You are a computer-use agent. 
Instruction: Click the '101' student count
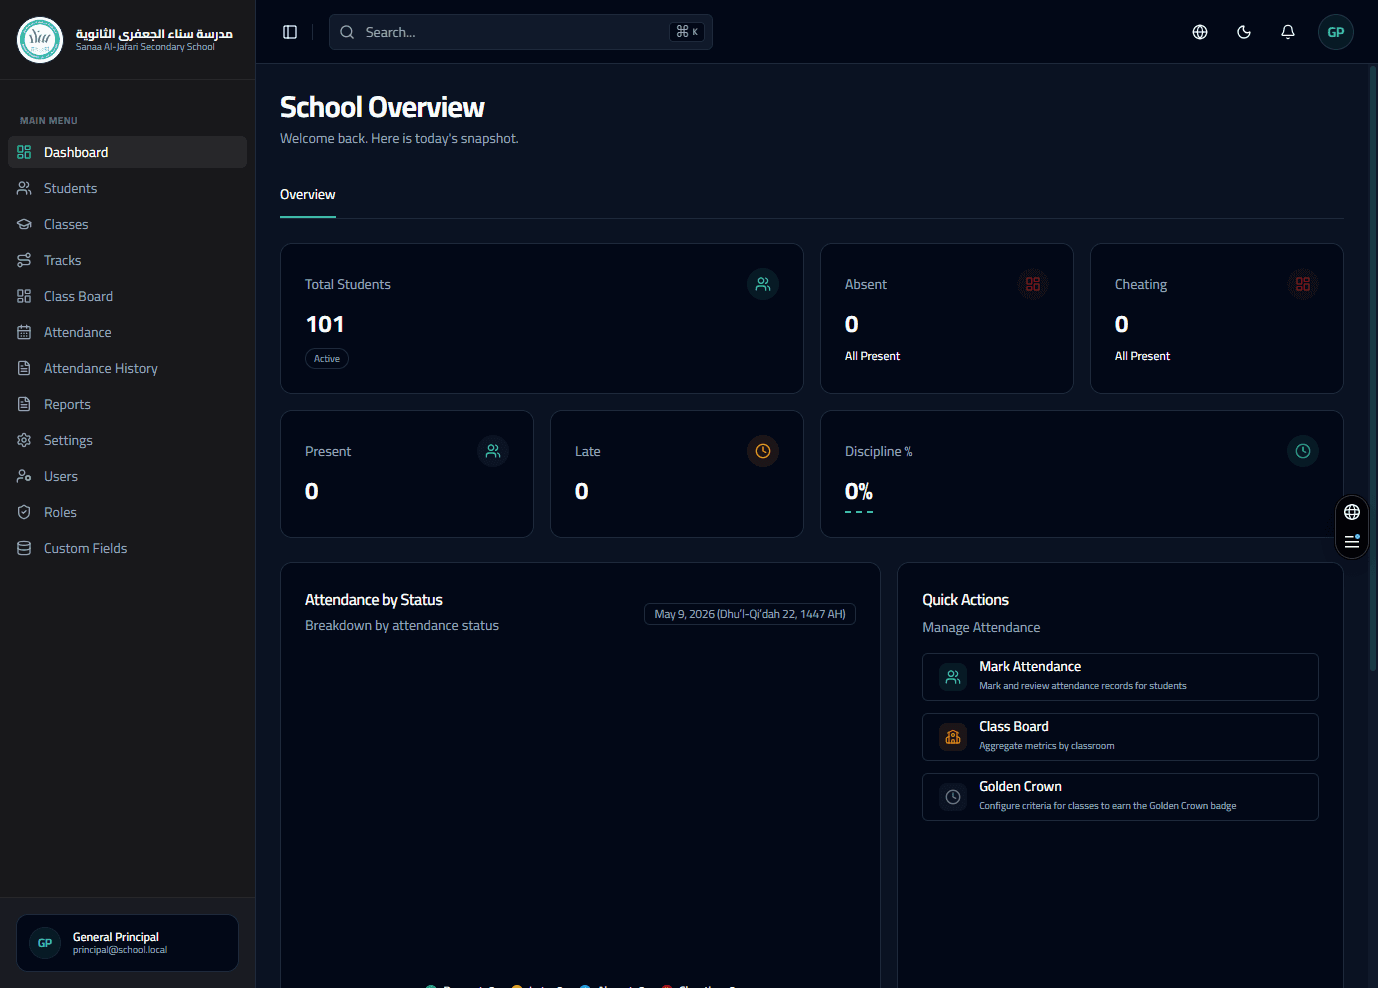tap(325, 324)
